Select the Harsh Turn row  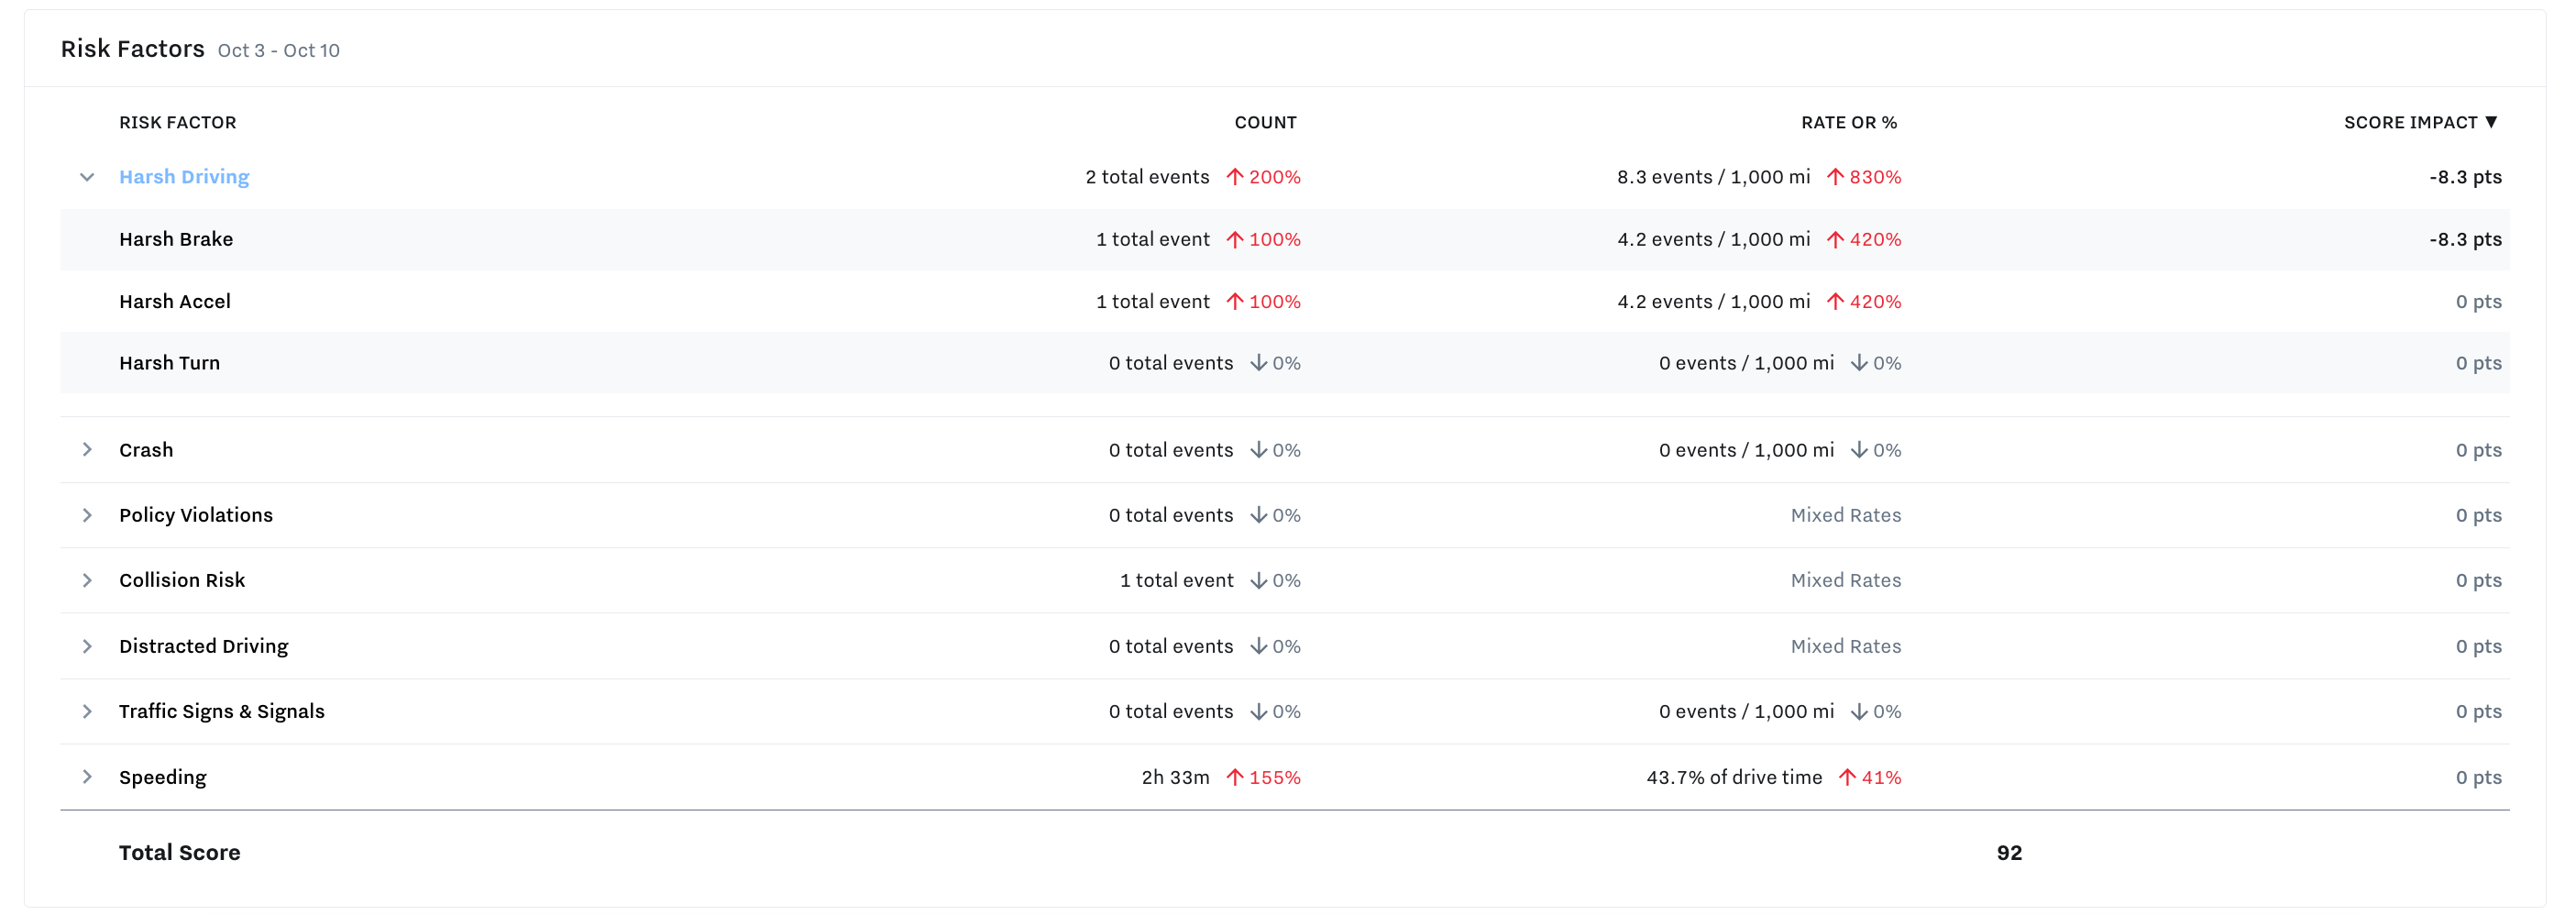click(169, 363)
